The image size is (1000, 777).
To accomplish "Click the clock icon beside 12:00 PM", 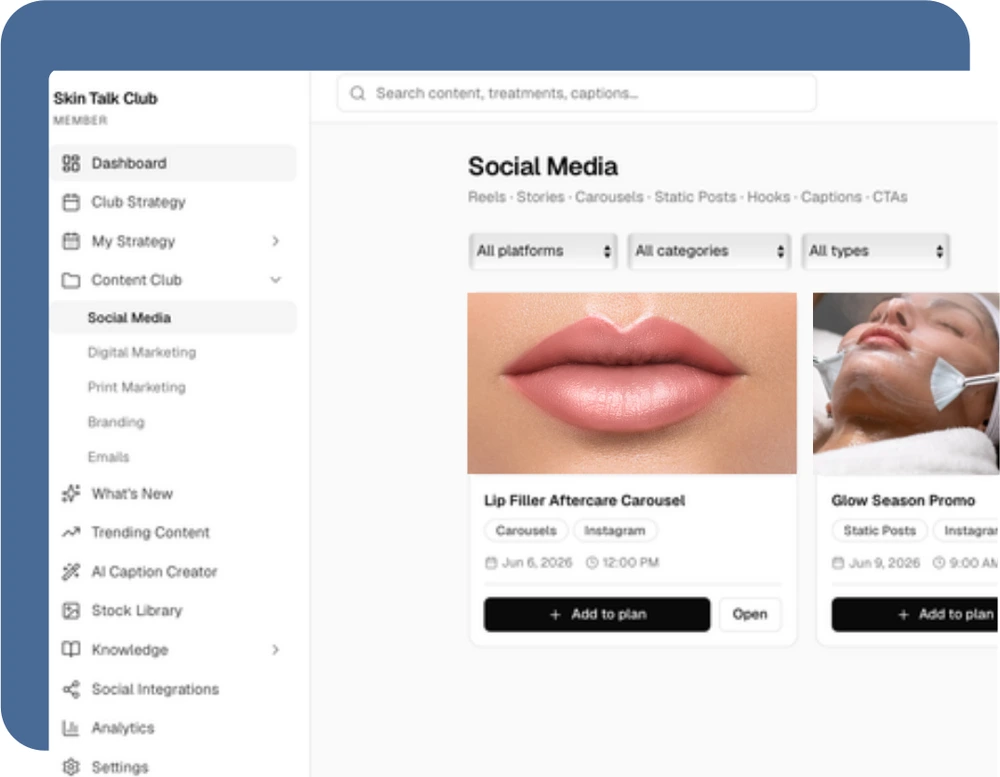I will click(x=592, y=563).
